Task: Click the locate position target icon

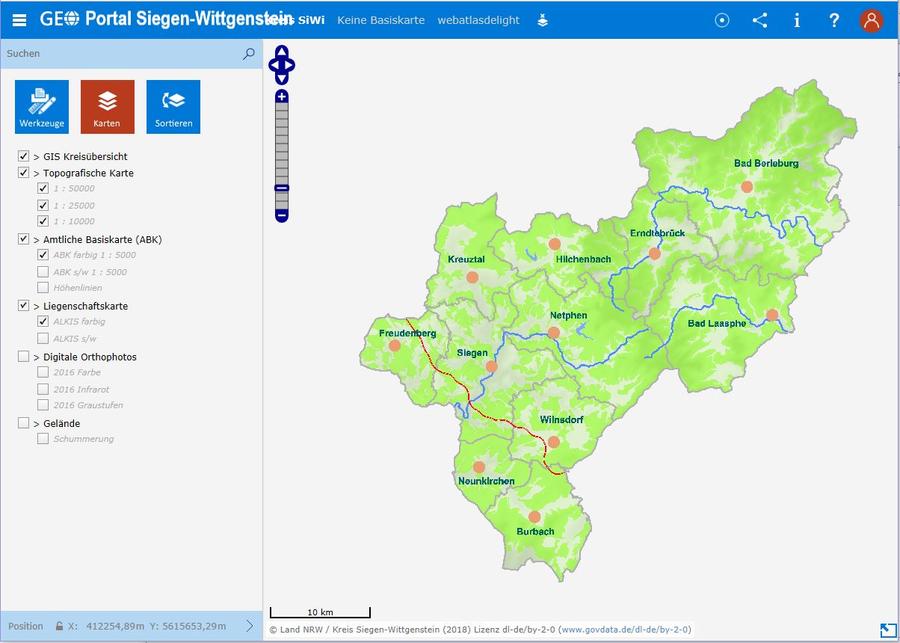Action: coord(723,20)
